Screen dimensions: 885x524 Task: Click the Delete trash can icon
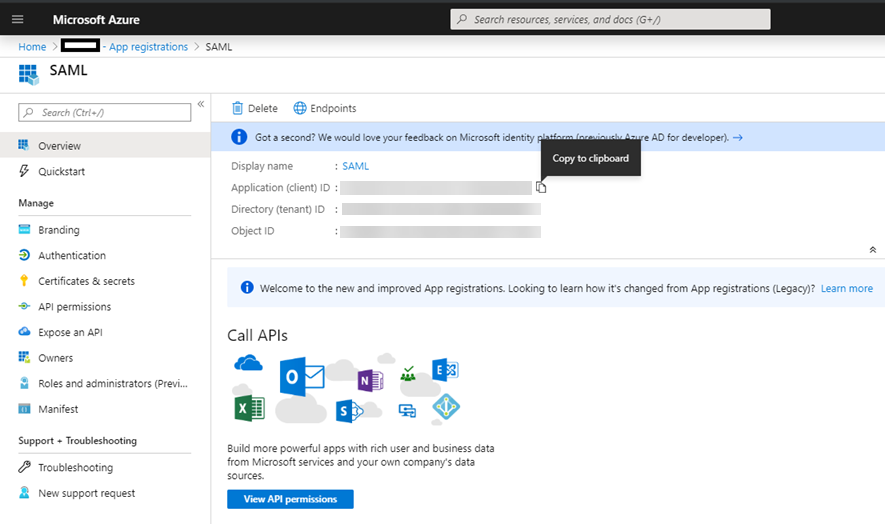pyautogui.click(x=238, y=108)
